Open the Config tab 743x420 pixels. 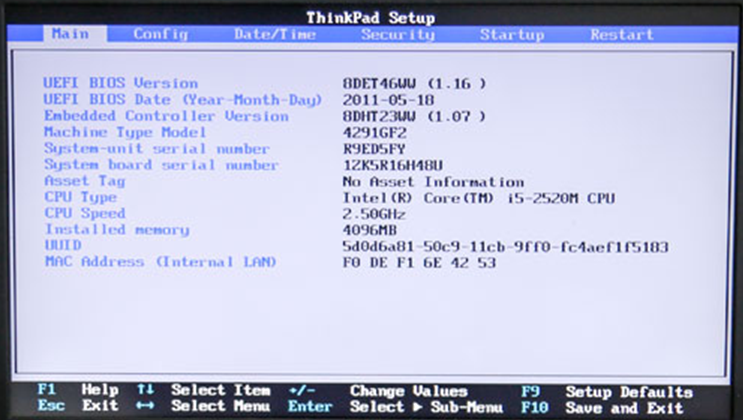click(x=161, y=34)
